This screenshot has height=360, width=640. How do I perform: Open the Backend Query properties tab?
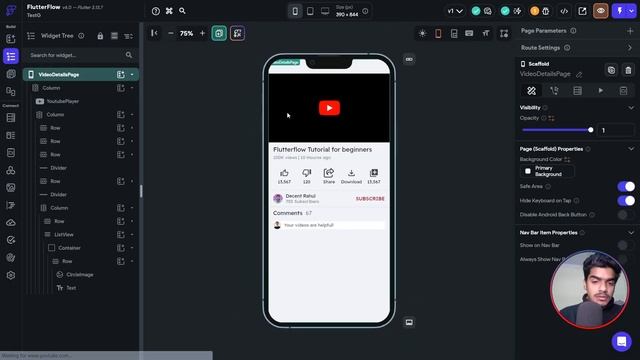(577, 91)
